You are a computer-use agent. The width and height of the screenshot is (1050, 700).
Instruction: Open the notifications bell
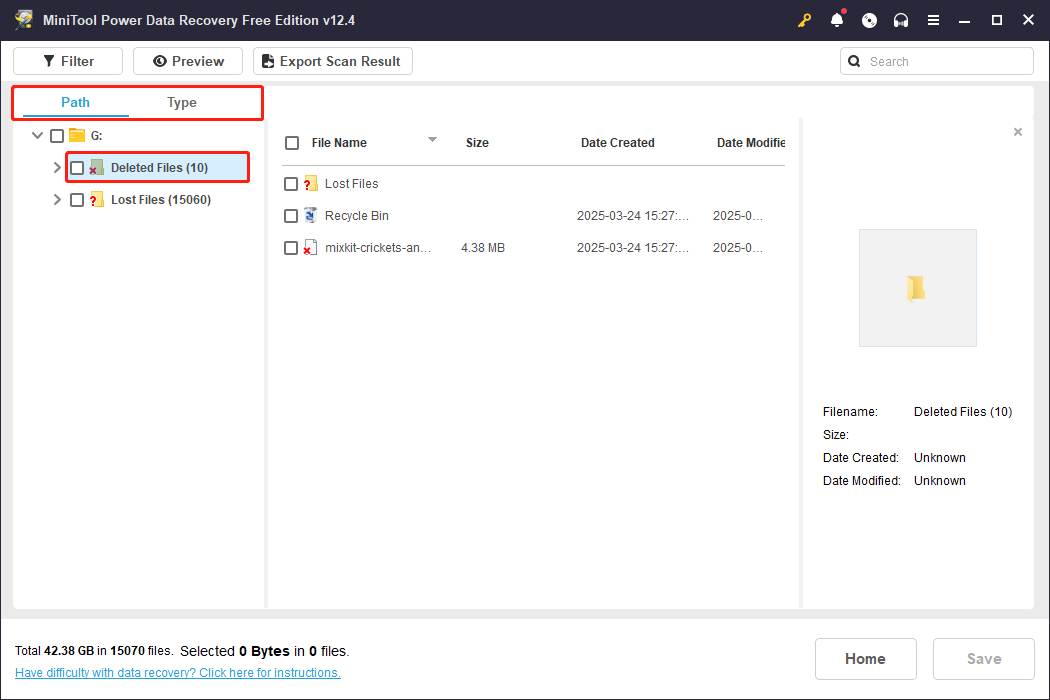point(836,20)
